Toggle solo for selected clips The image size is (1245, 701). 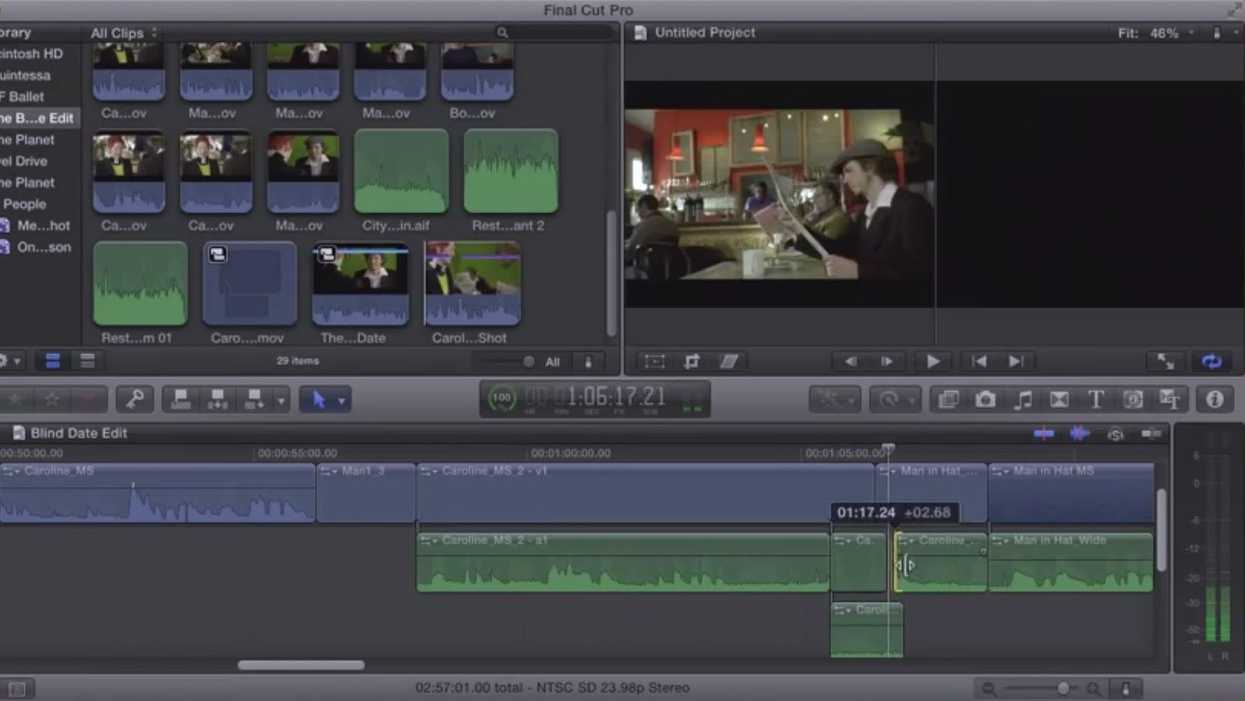[x=1115, y=433]
